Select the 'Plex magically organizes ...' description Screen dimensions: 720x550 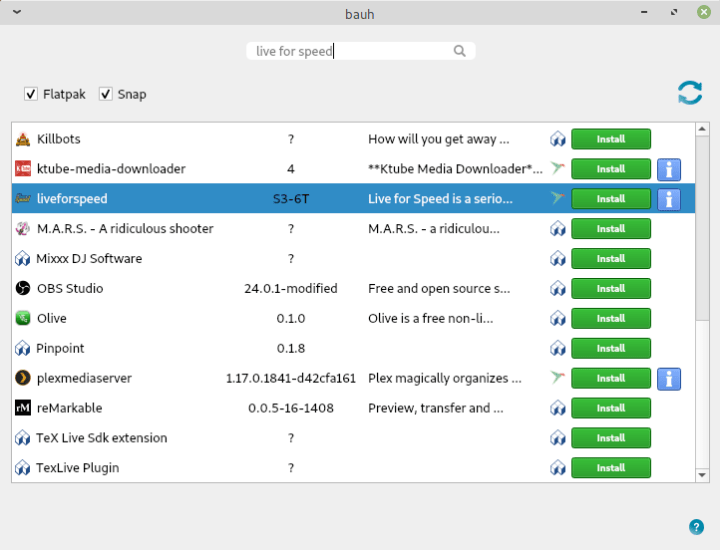[444, 378]
